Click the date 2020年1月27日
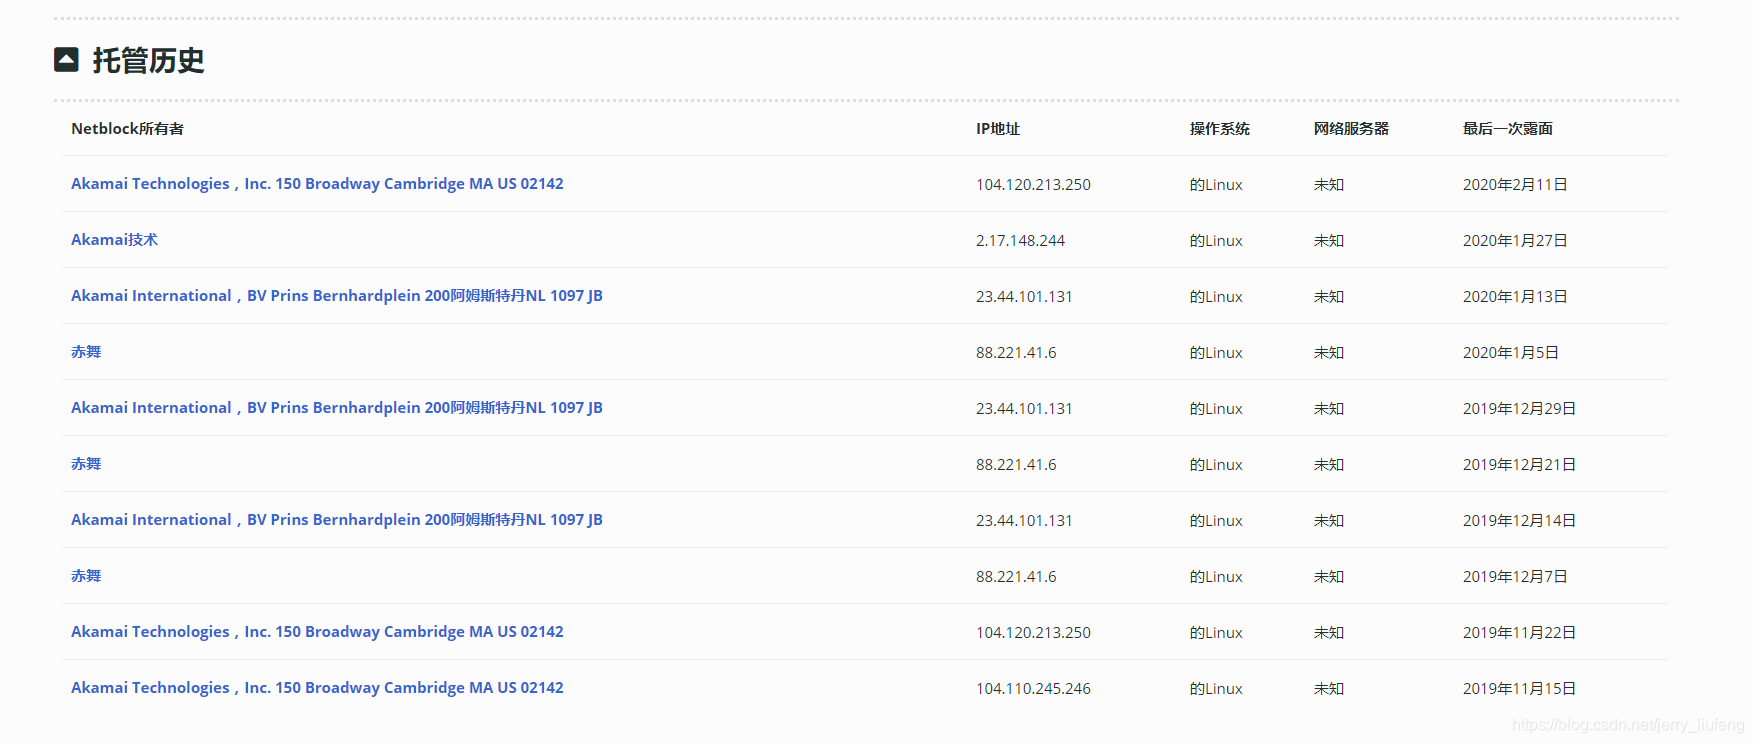The width and height of the screenshot is (1753, 743). [x=1515, y=241]
